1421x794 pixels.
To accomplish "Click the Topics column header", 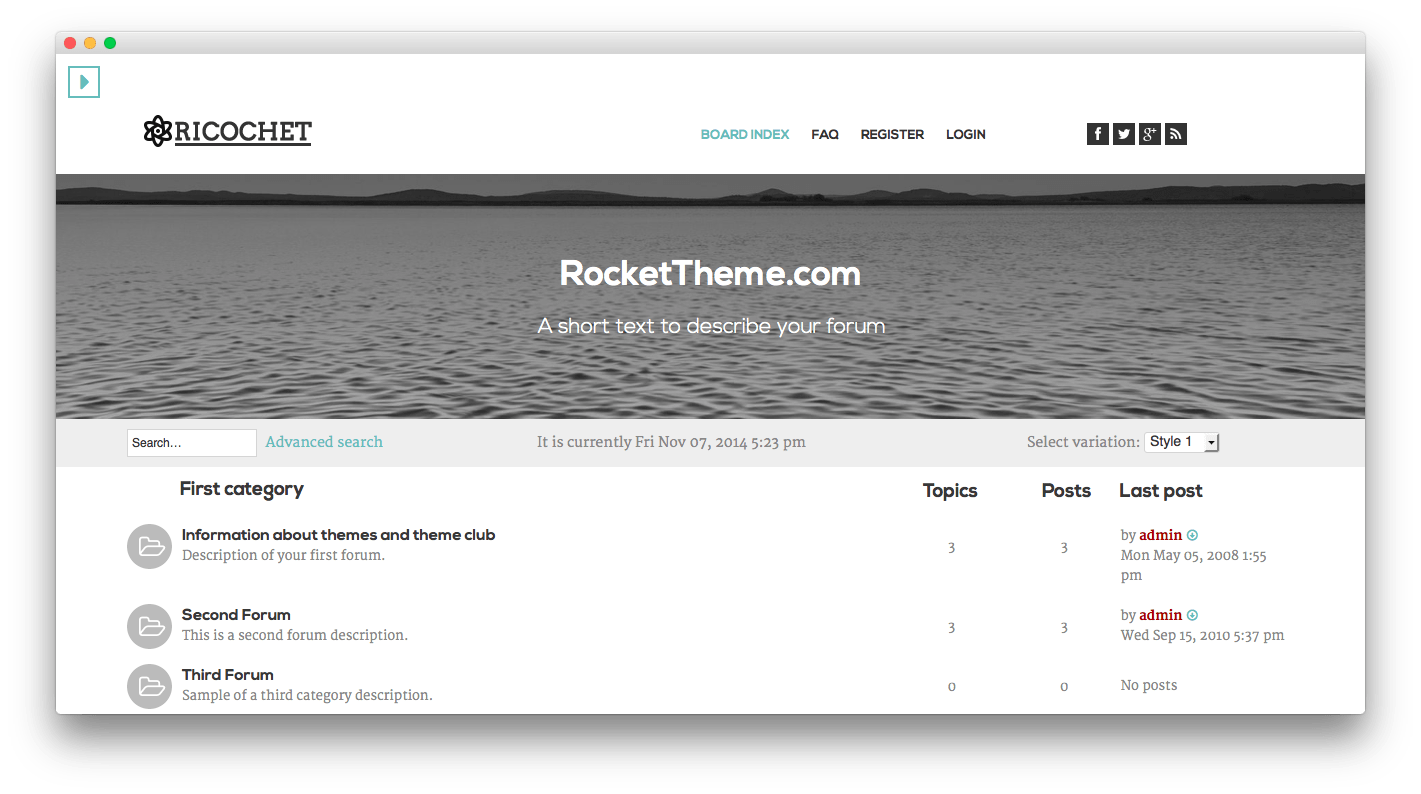I will click(950, 491).
